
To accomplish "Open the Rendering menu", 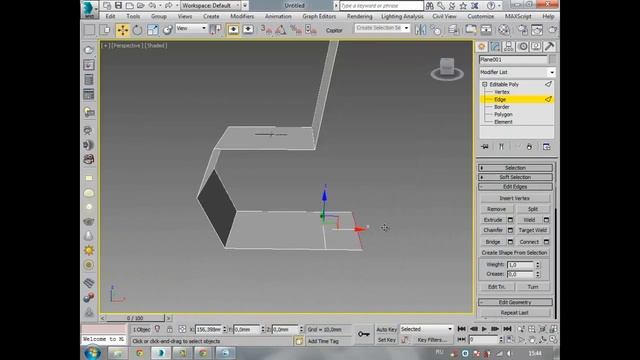I will click(360, 16).
